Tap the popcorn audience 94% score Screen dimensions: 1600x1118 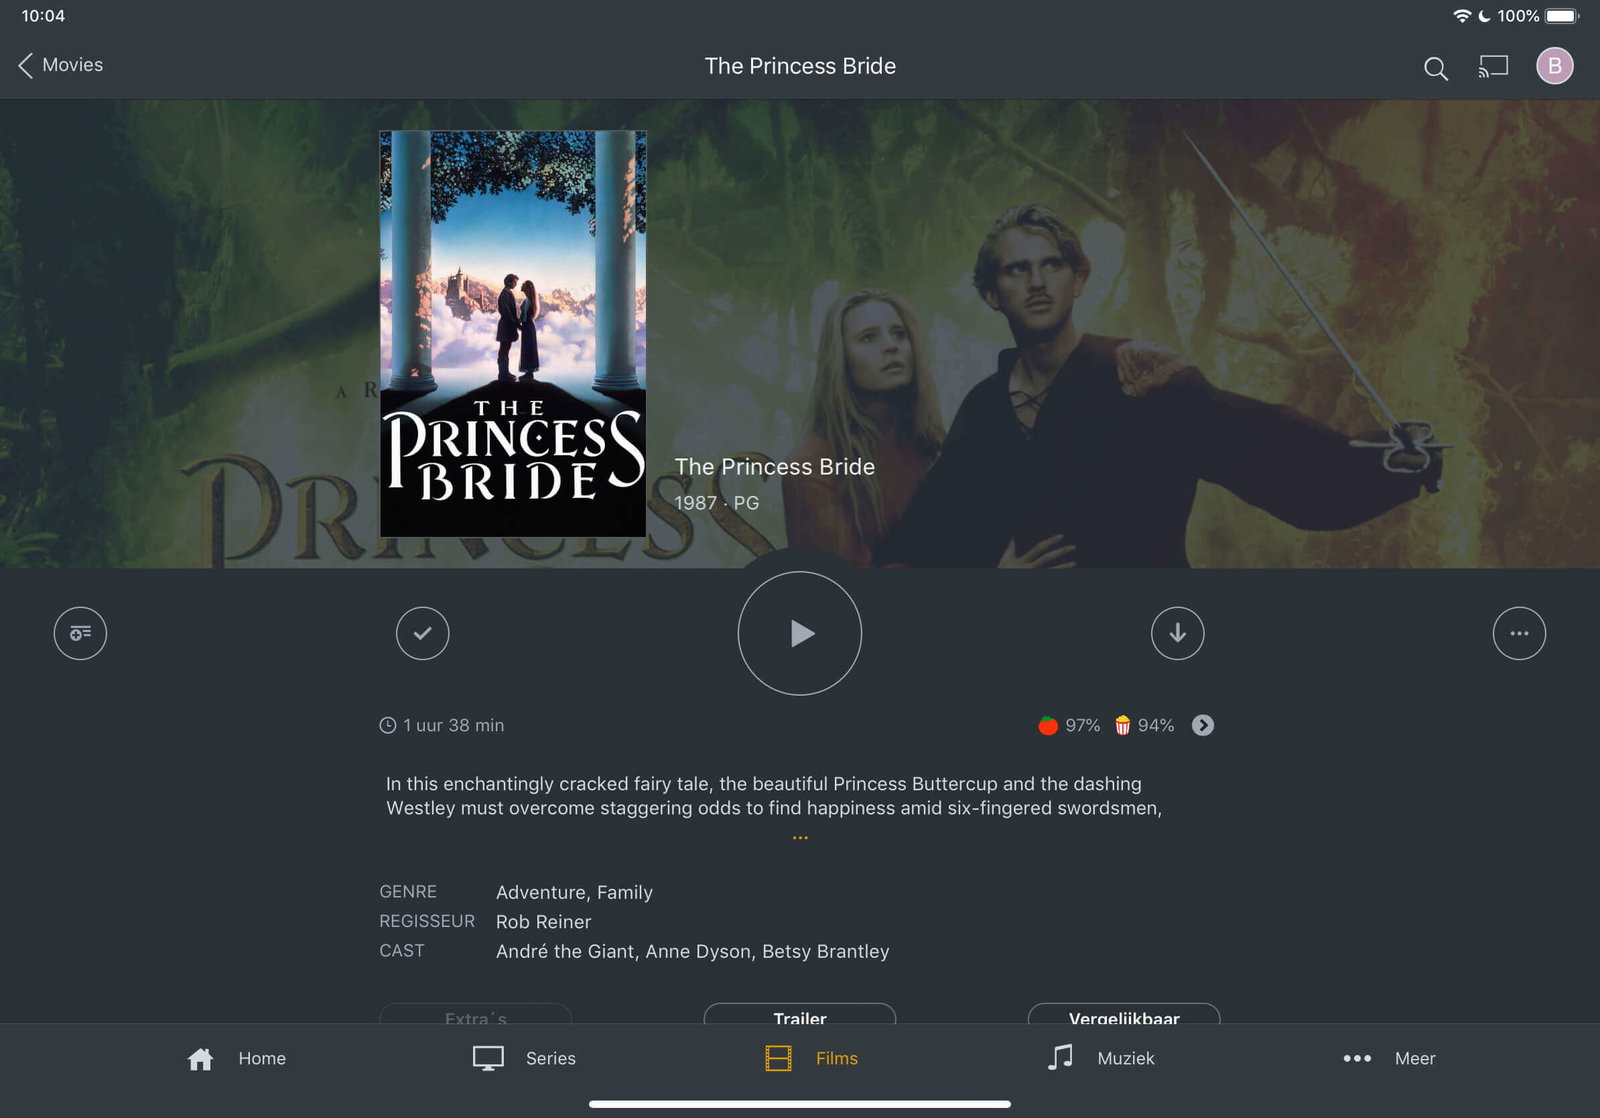1144,725
